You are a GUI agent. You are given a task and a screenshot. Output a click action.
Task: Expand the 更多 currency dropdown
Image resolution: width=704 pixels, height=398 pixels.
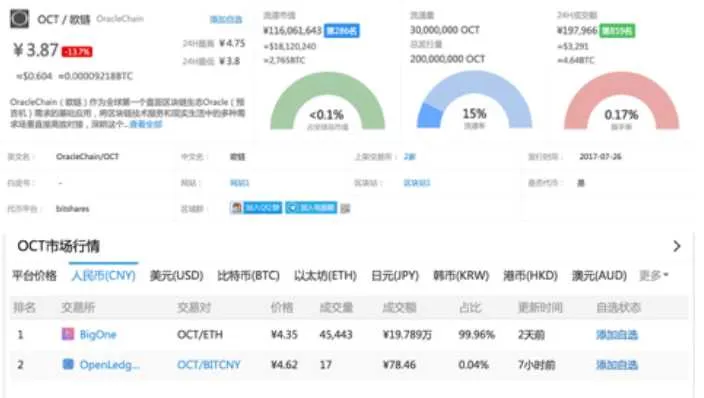click(x=654, y=275)
